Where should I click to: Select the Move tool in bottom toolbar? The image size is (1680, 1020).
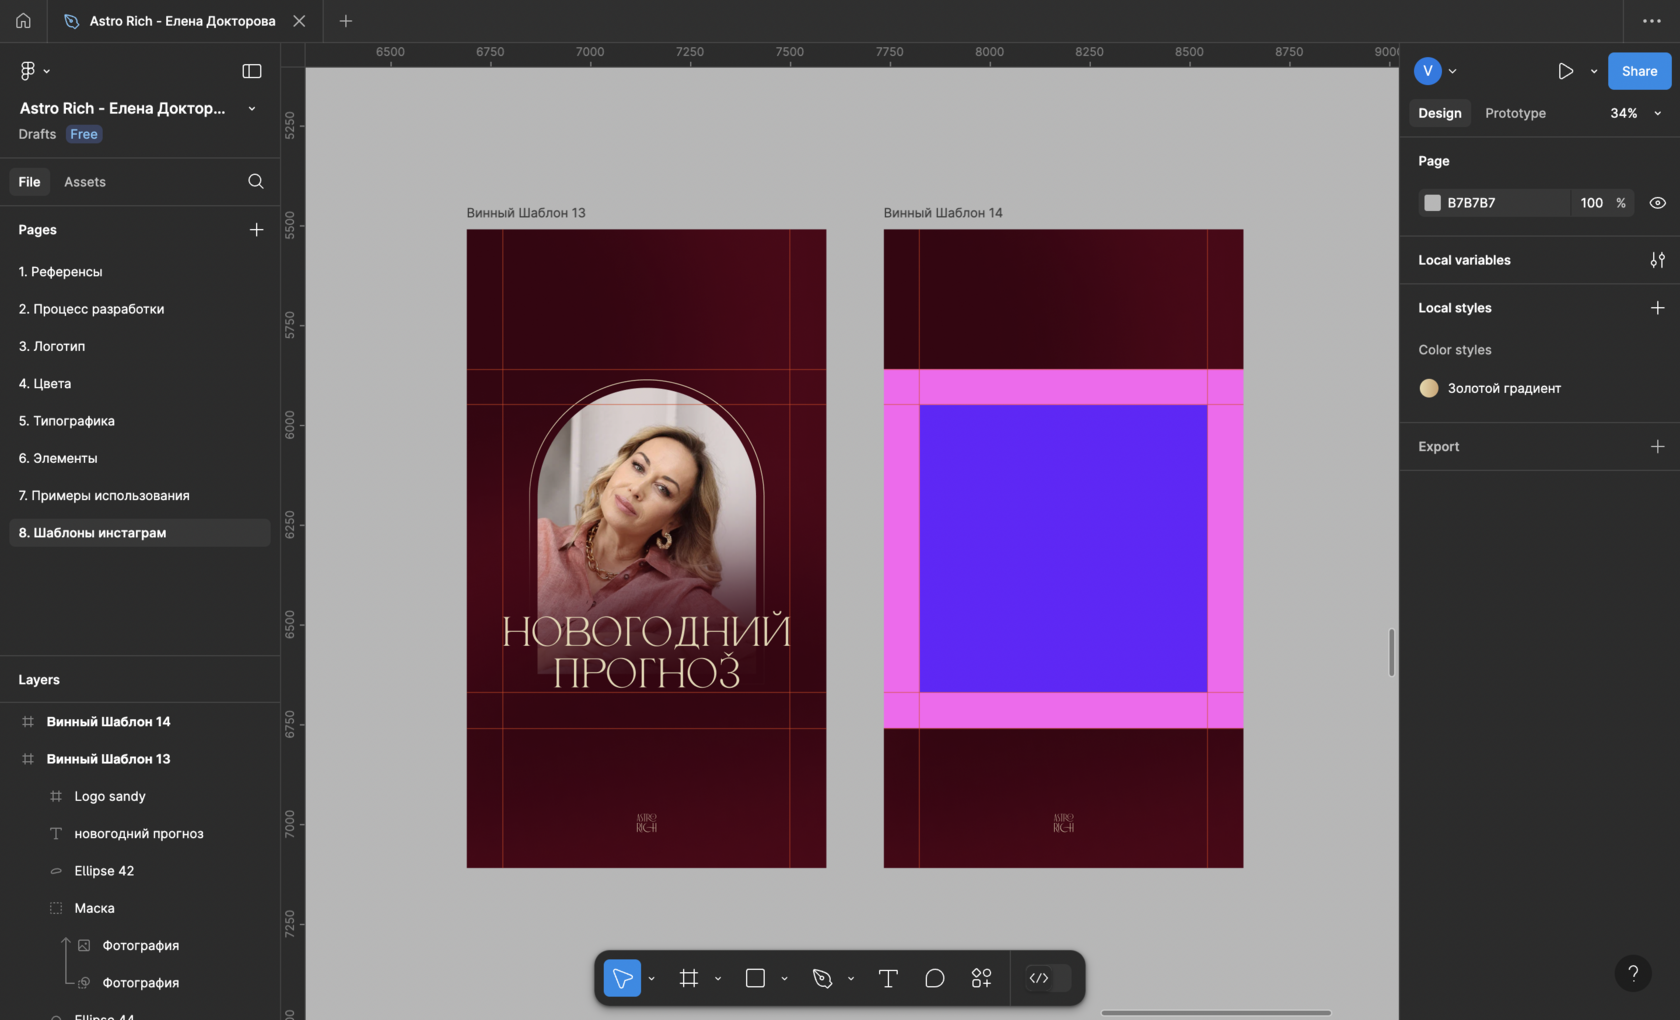[622, 978]
